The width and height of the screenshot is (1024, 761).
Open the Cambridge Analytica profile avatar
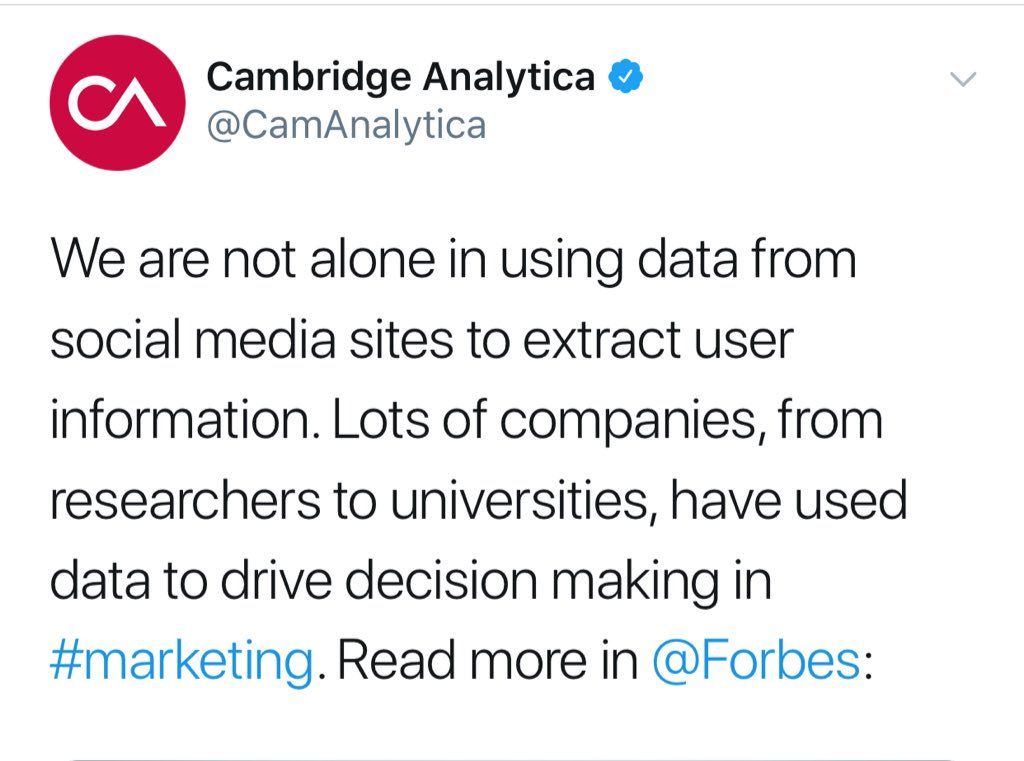click(x=119, y=102)
